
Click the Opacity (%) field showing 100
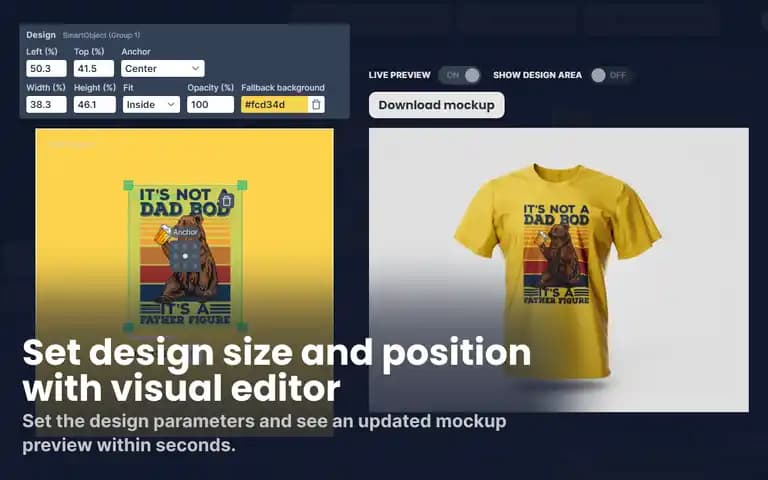click(x=210, y=104)
